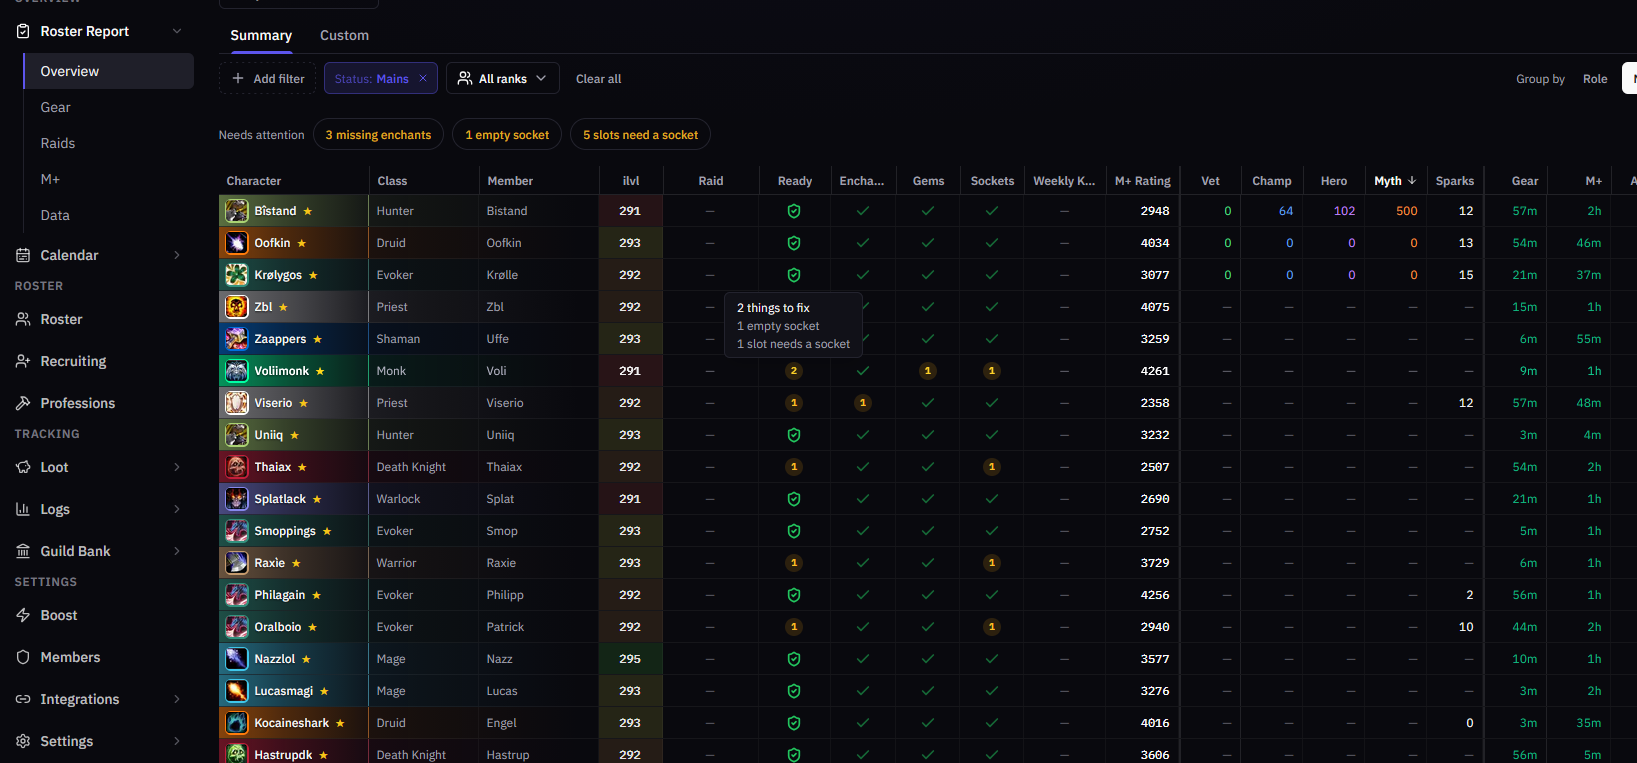Click Bistand's Hero value 102

click(1344, 211)
